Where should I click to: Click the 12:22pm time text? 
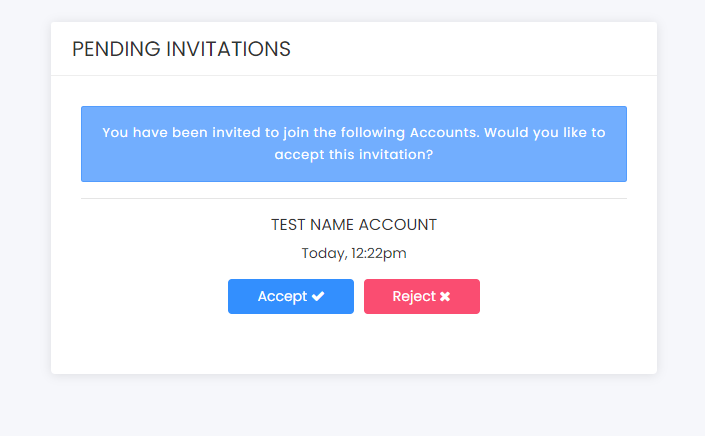pyautogui.click(x=379, y=253)
